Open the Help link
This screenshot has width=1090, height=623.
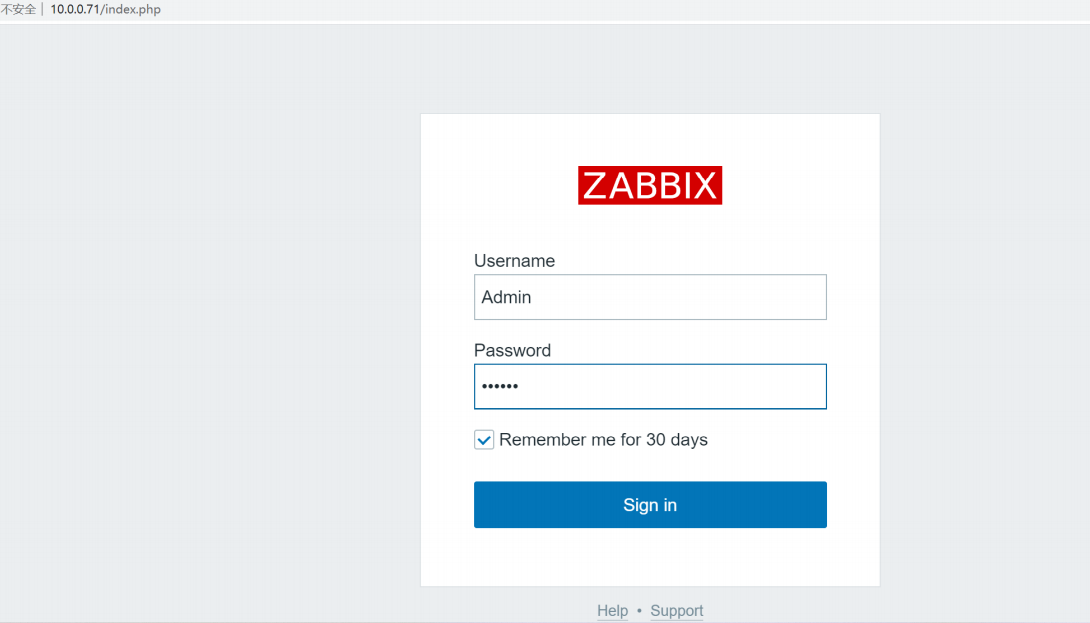coord(612,611)
